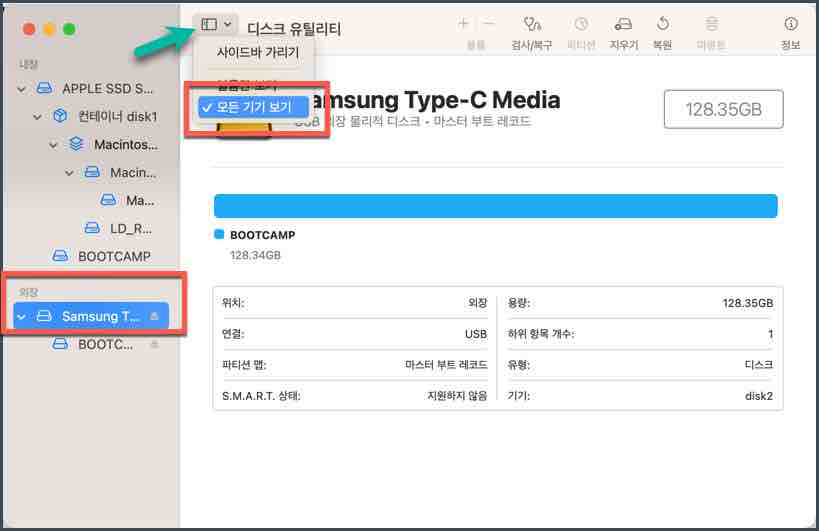Open the 지우기 erase tool

click(x=623, y=24)
